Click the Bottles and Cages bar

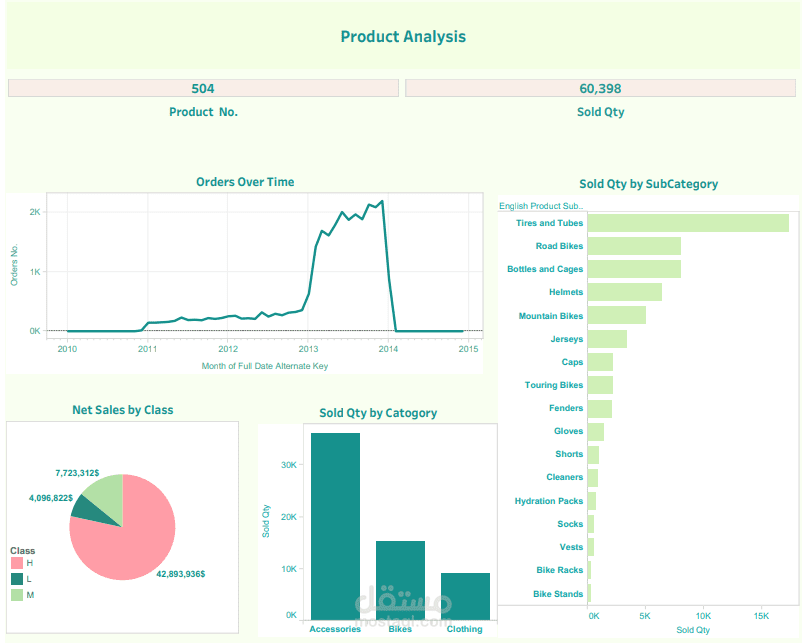(634, 269)
